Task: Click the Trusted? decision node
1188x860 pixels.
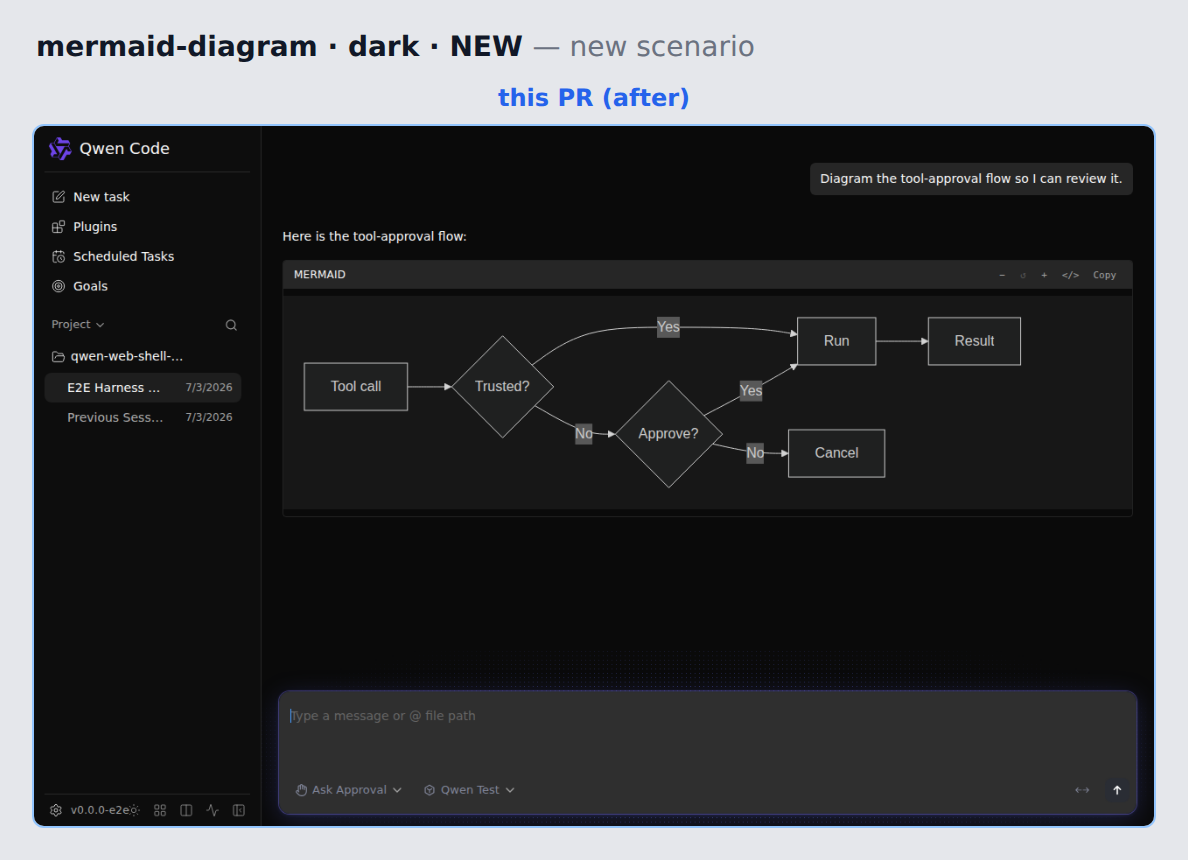Action: (502, 386)
